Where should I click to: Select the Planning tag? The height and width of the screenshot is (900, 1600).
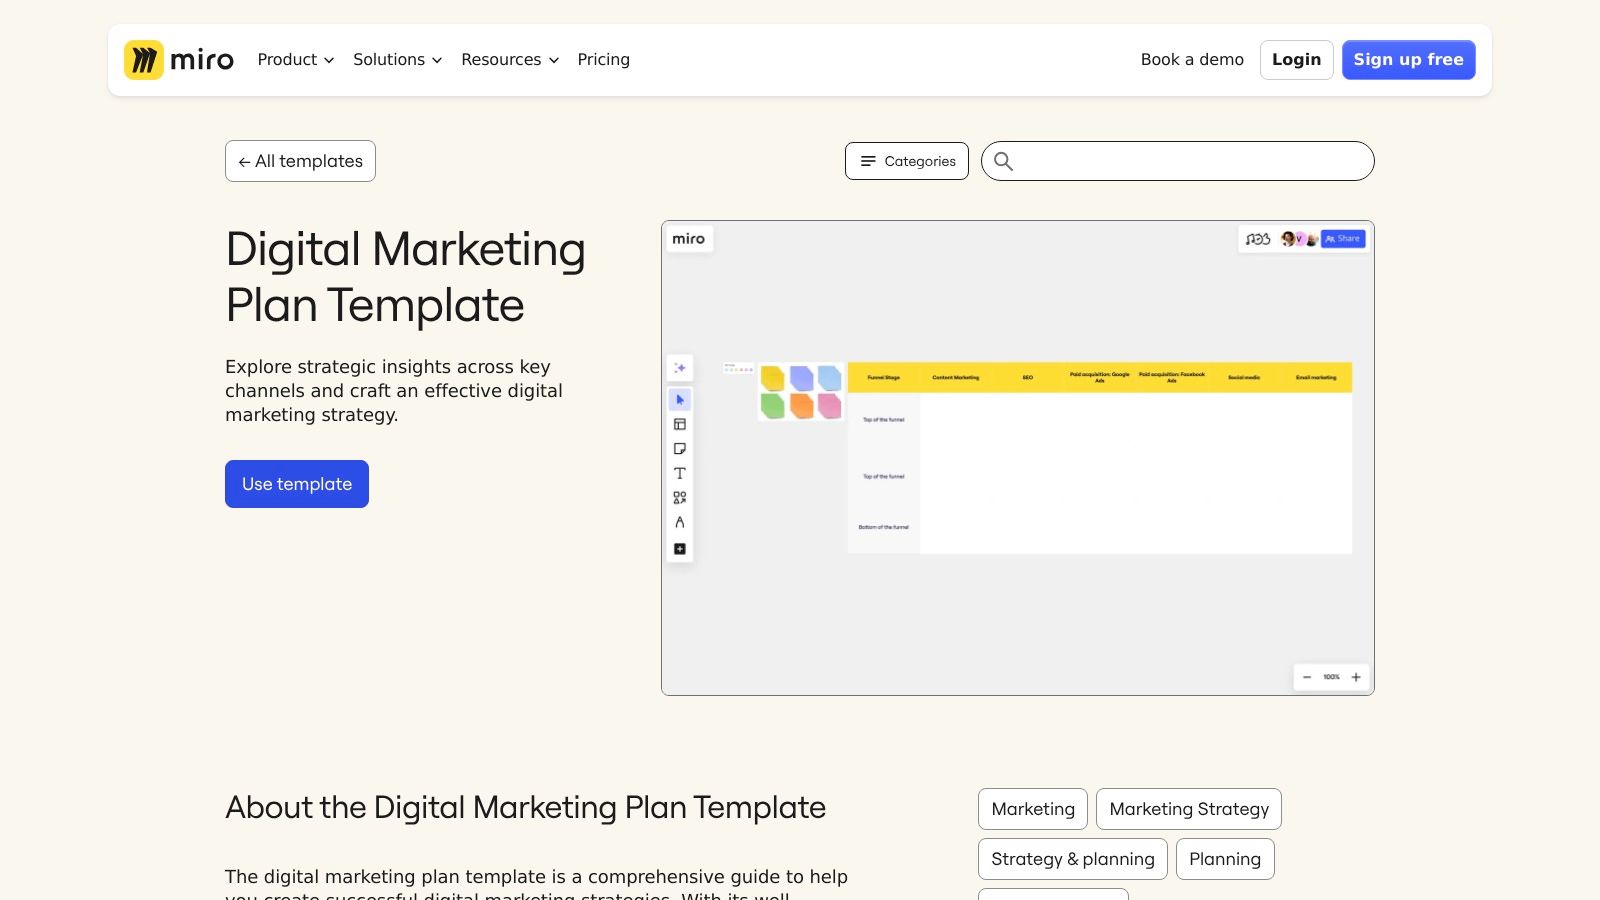tap(1225, 859)
